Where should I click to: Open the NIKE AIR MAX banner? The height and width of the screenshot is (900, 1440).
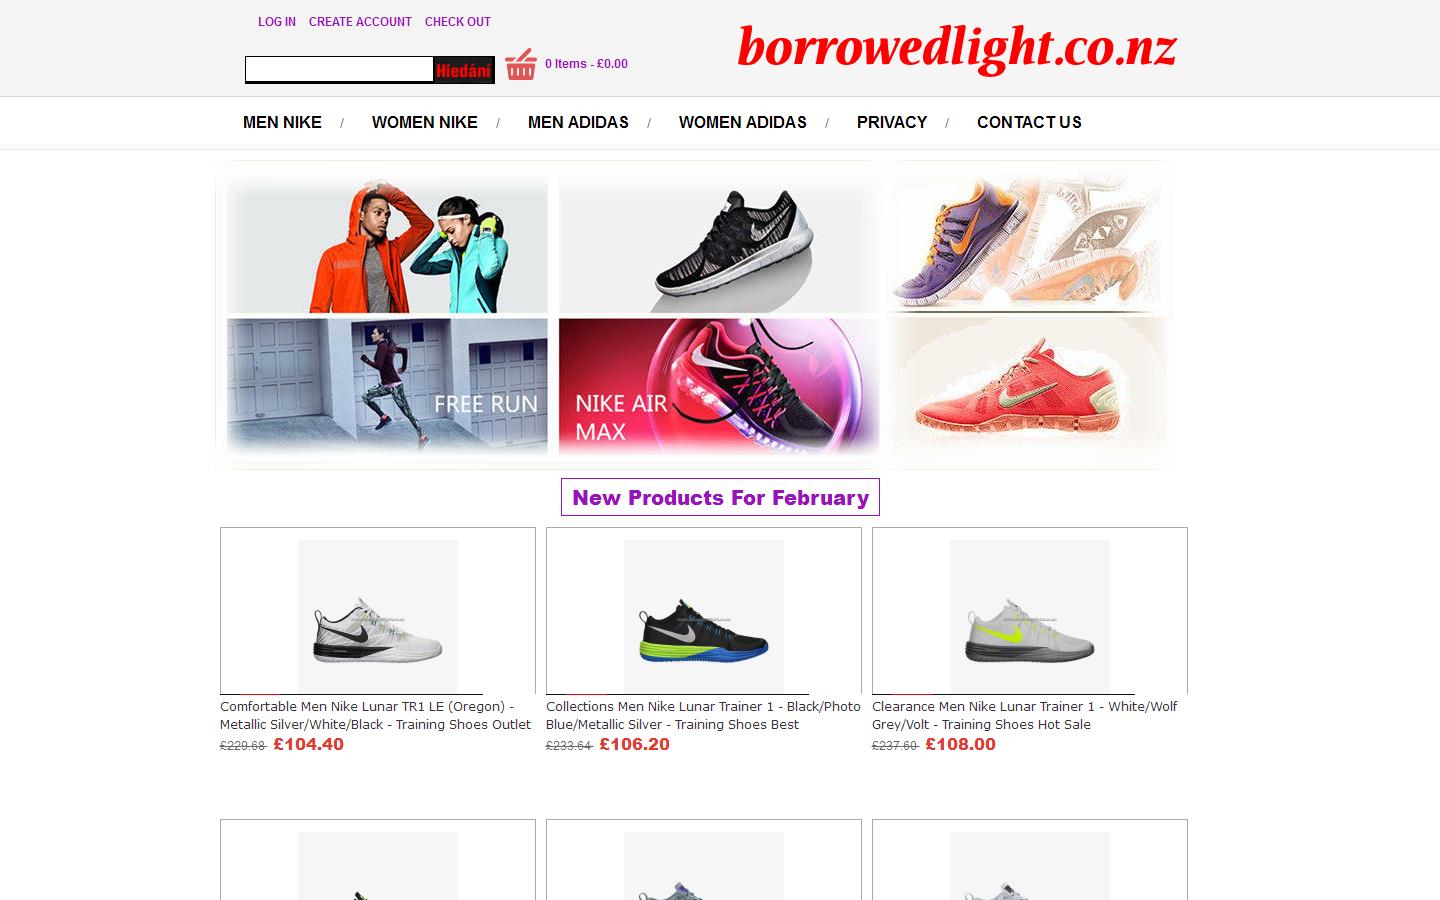coord(717,387)
